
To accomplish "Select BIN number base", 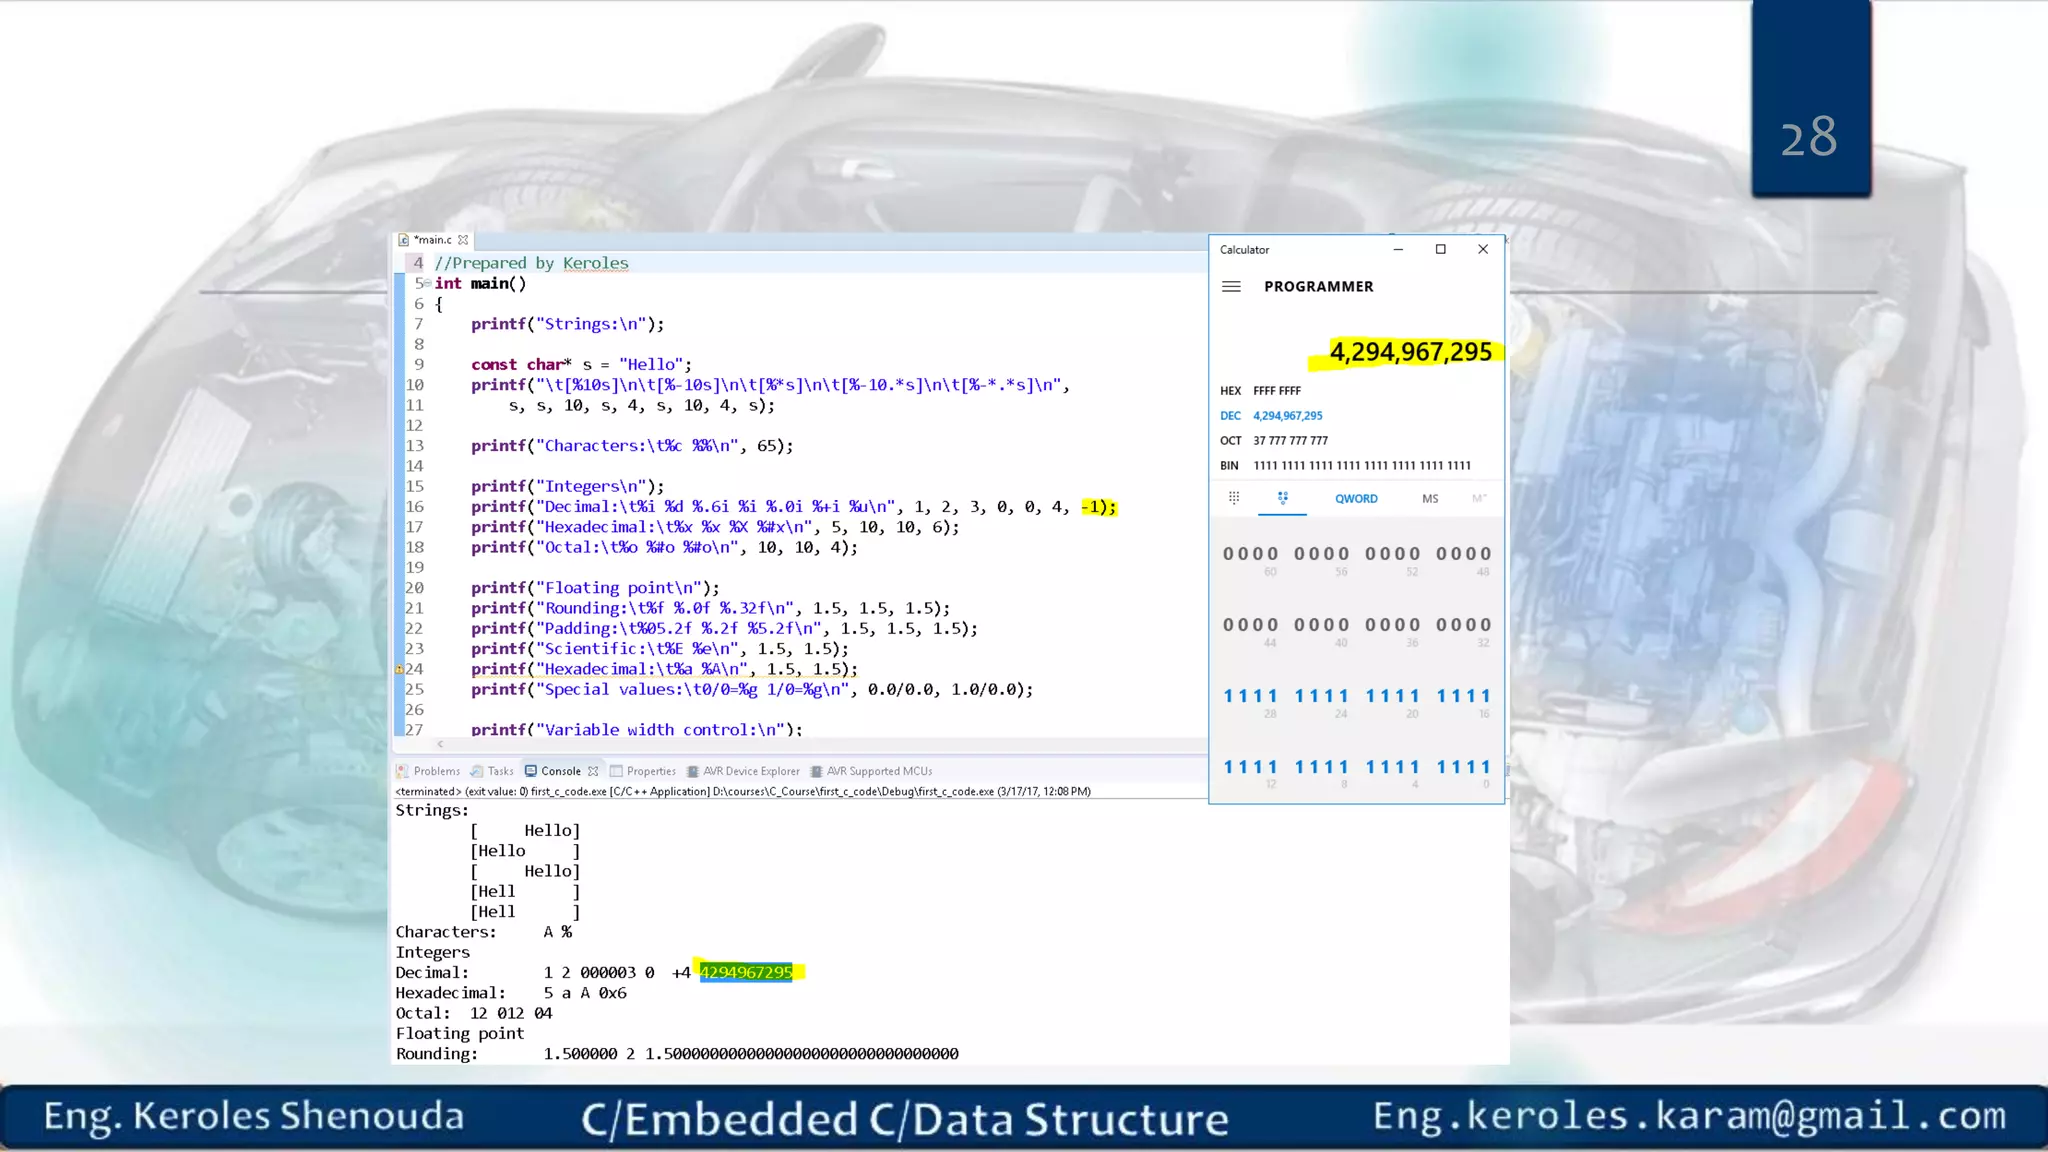I will (x=1229, y=466).
